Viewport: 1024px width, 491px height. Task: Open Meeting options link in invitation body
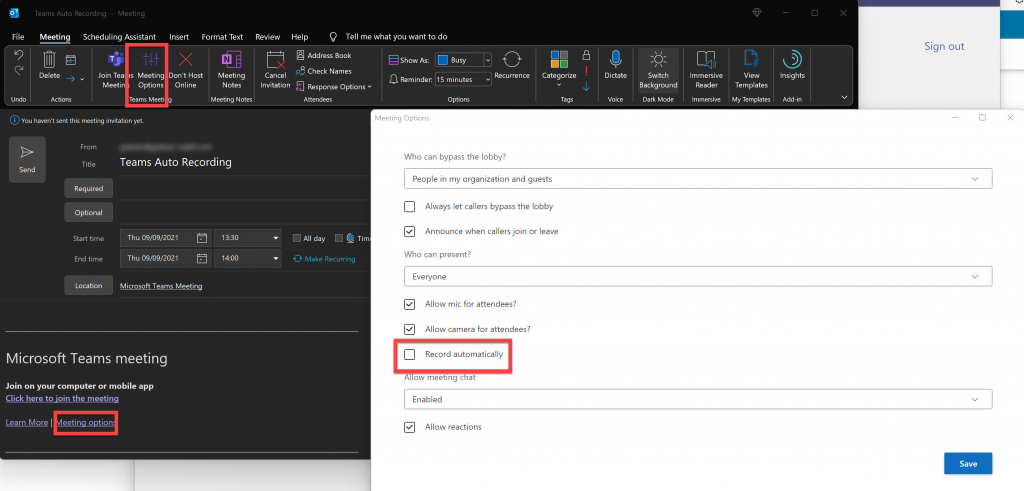coord(86,422)
